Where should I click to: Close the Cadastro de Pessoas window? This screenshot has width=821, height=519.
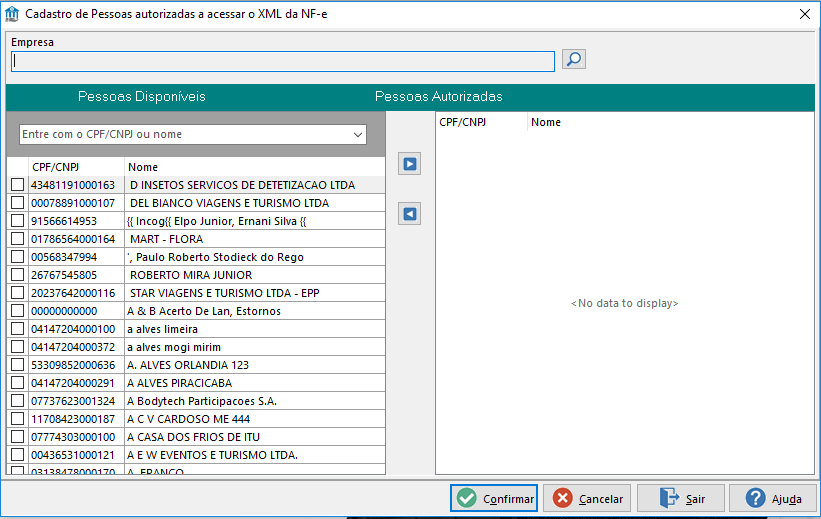click(x=805, y=14)
